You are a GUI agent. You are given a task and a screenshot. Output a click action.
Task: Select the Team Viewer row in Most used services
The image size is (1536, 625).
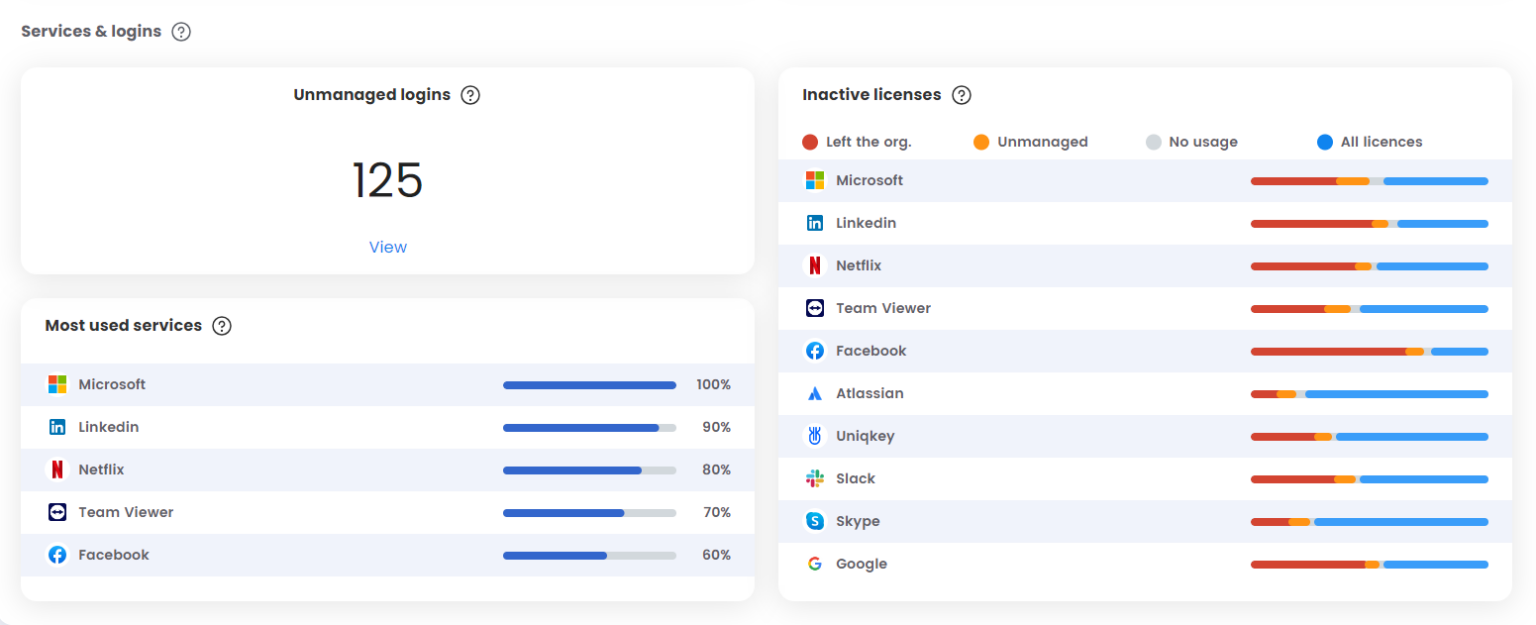click(126, 512)
